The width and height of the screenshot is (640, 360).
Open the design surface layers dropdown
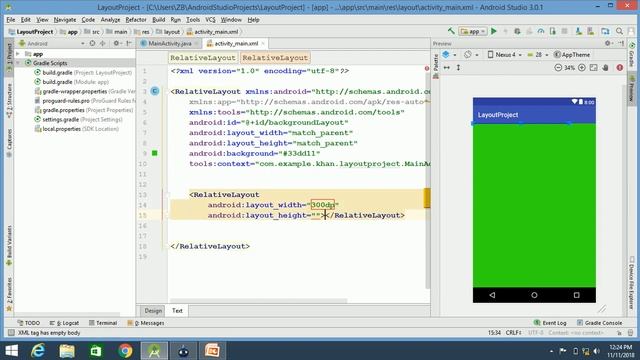pos(449,55)
